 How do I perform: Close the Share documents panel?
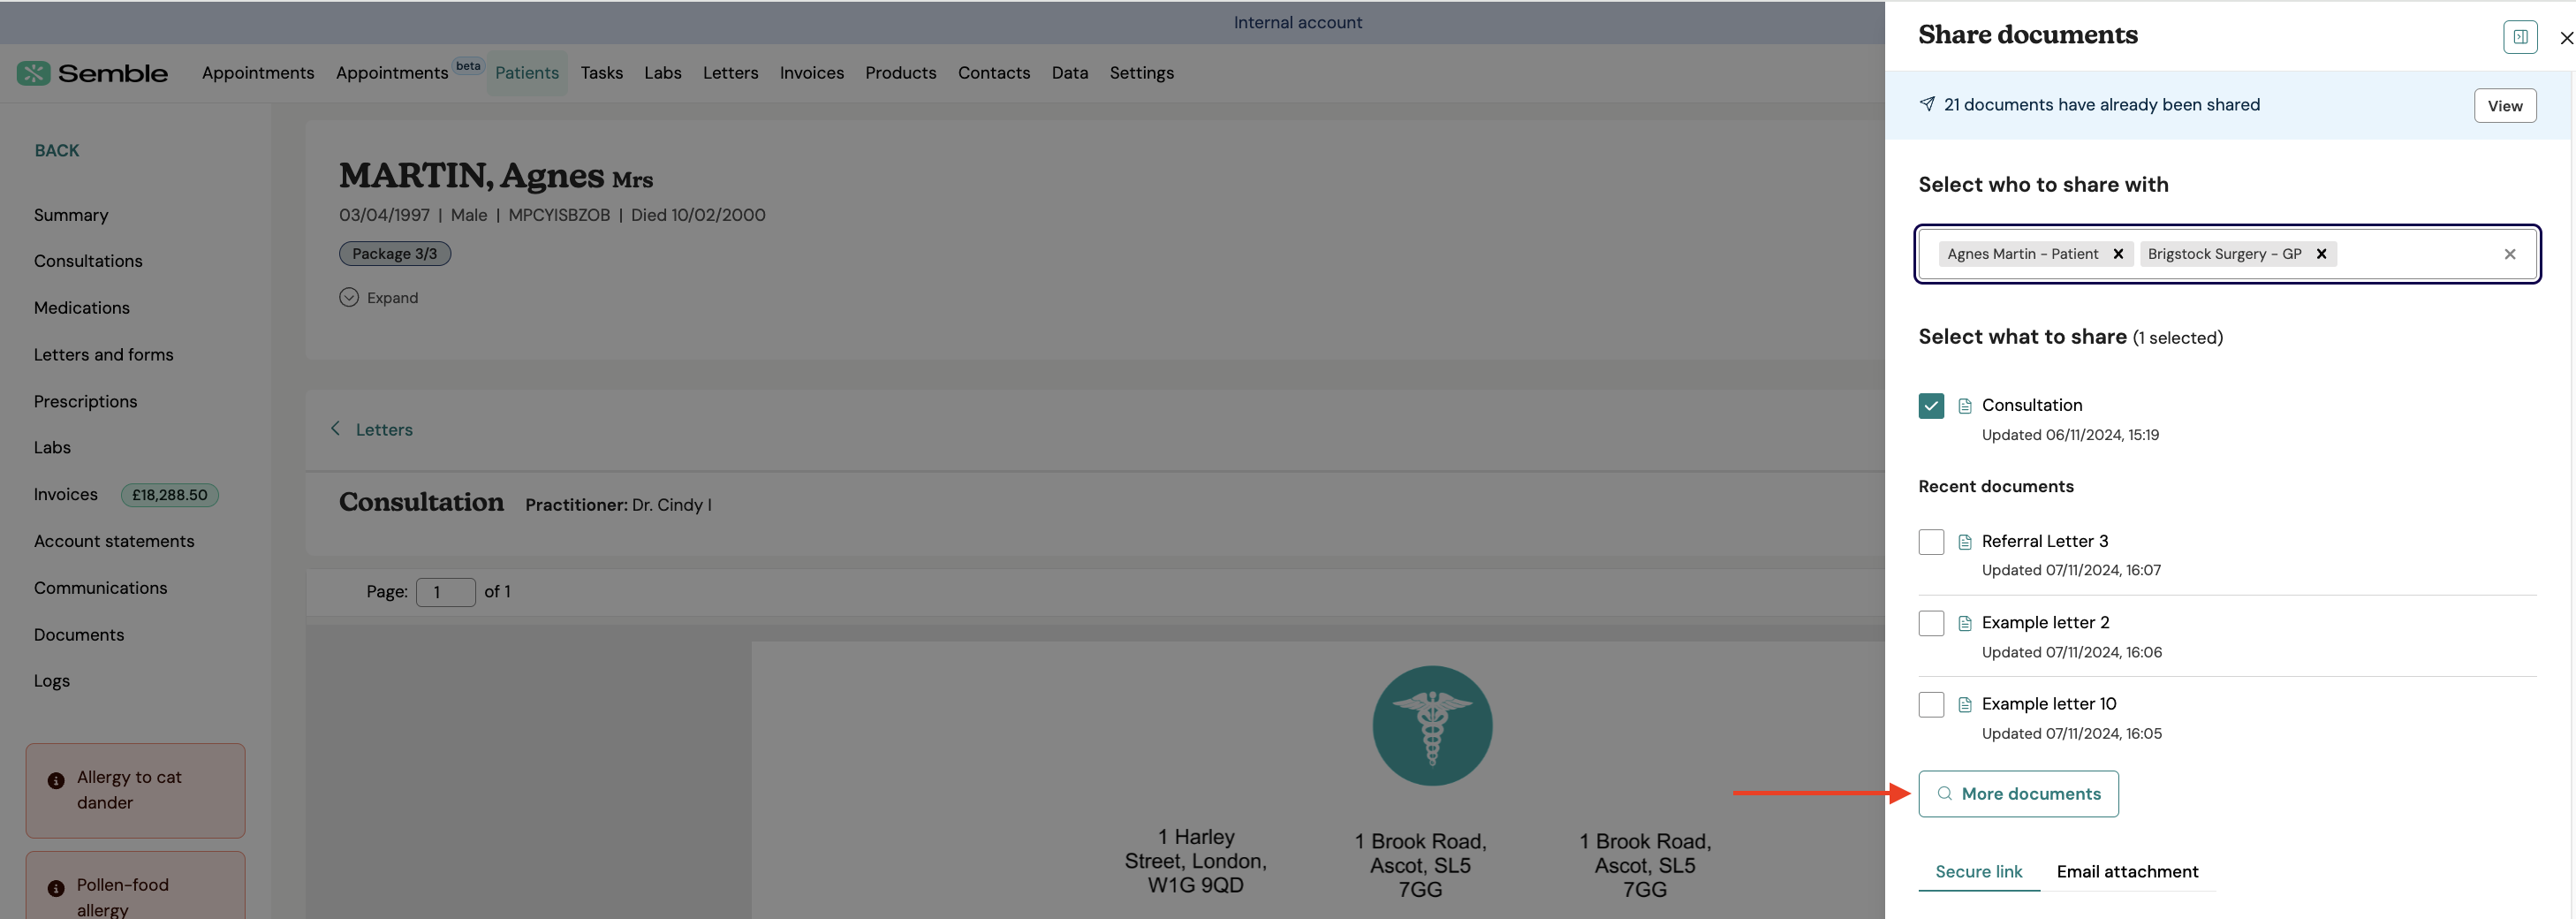coord(2566,38)
